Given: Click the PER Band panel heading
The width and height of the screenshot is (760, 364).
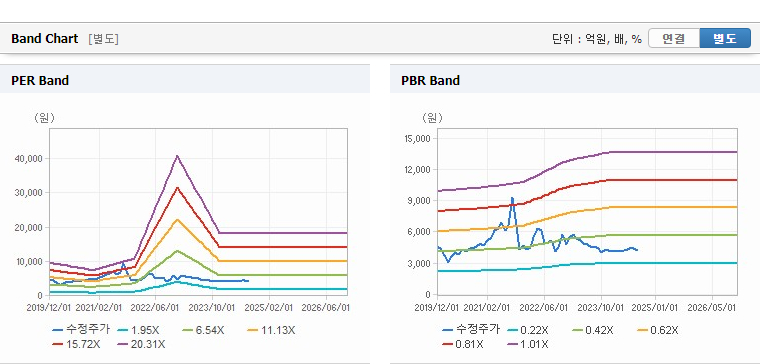Looking at the screenshot, I should click(x=40, y=80).
